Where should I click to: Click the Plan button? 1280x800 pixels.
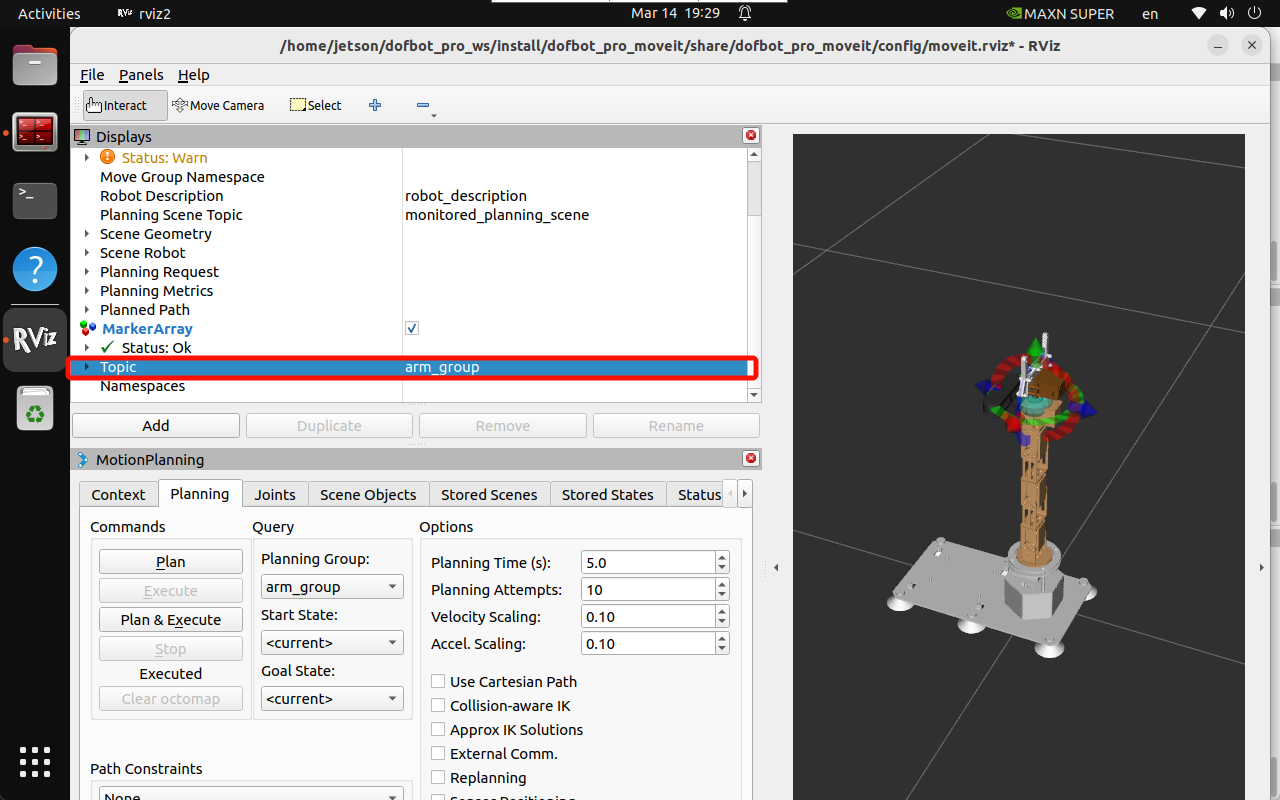click(171, 562)
